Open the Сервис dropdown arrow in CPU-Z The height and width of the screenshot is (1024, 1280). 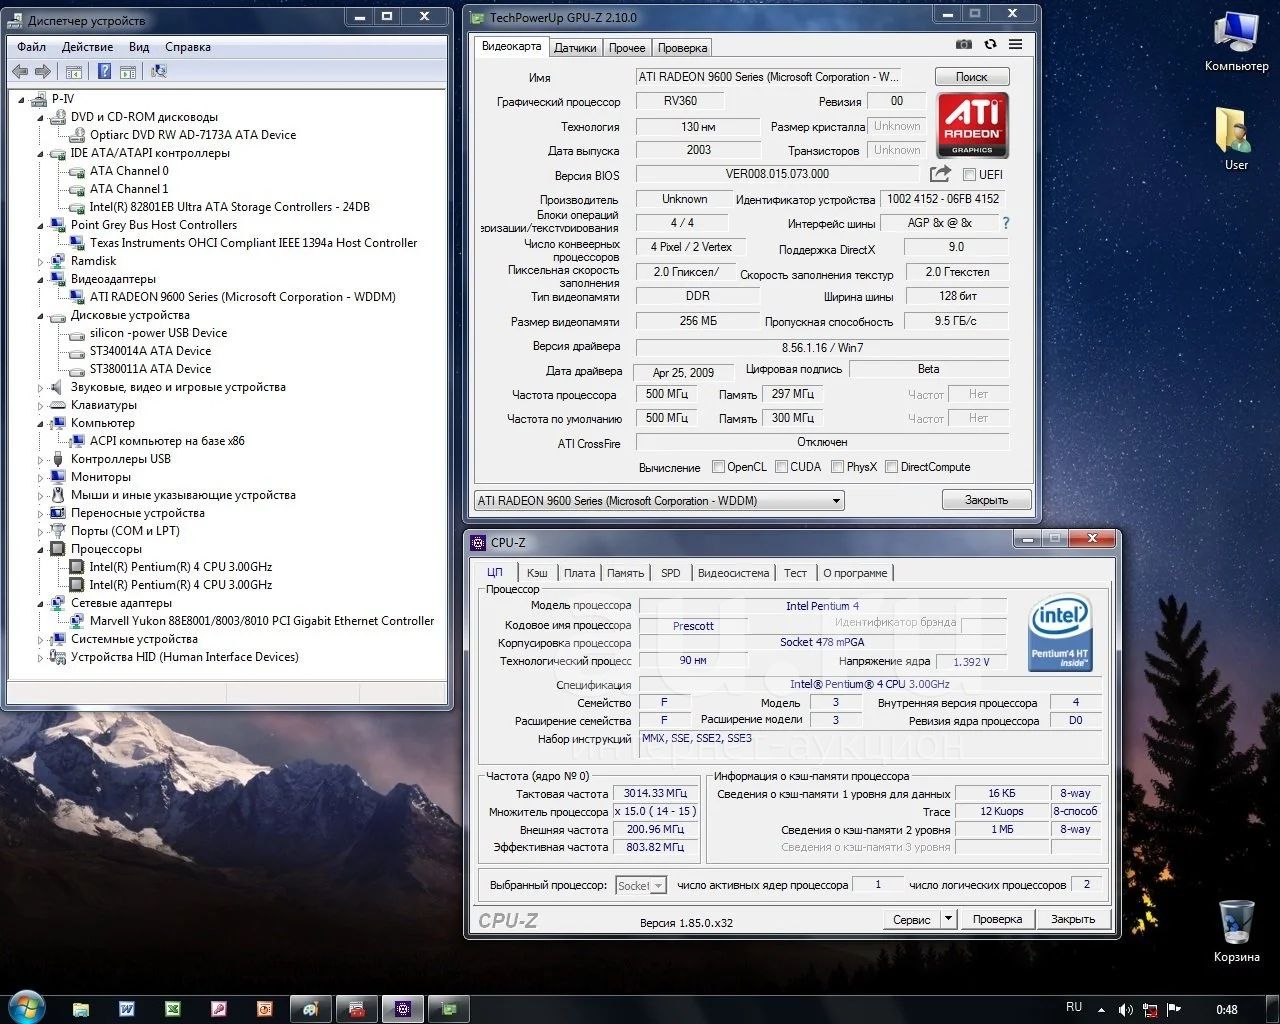pos(949,918)
